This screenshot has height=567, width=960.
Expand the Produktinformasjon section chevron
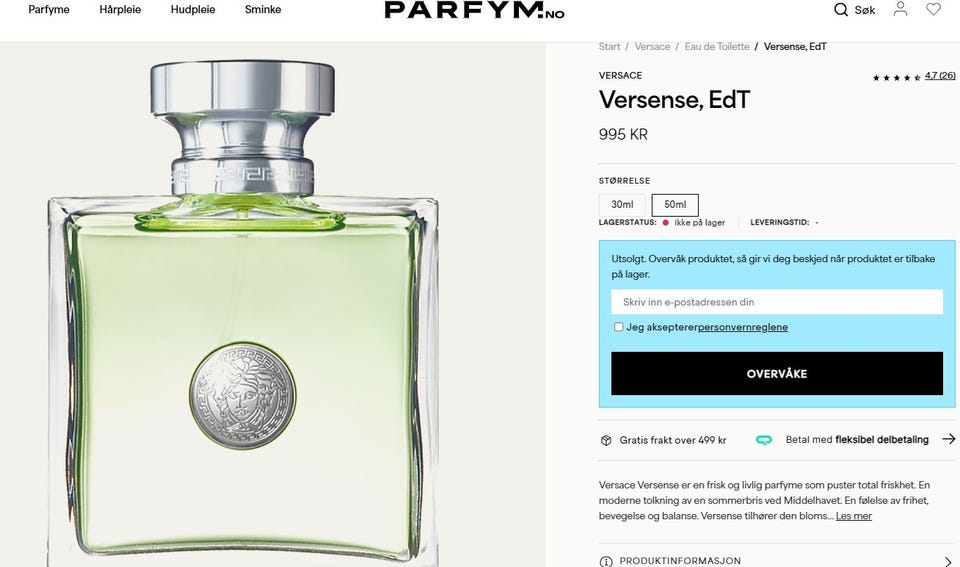[x=948, y=561]
